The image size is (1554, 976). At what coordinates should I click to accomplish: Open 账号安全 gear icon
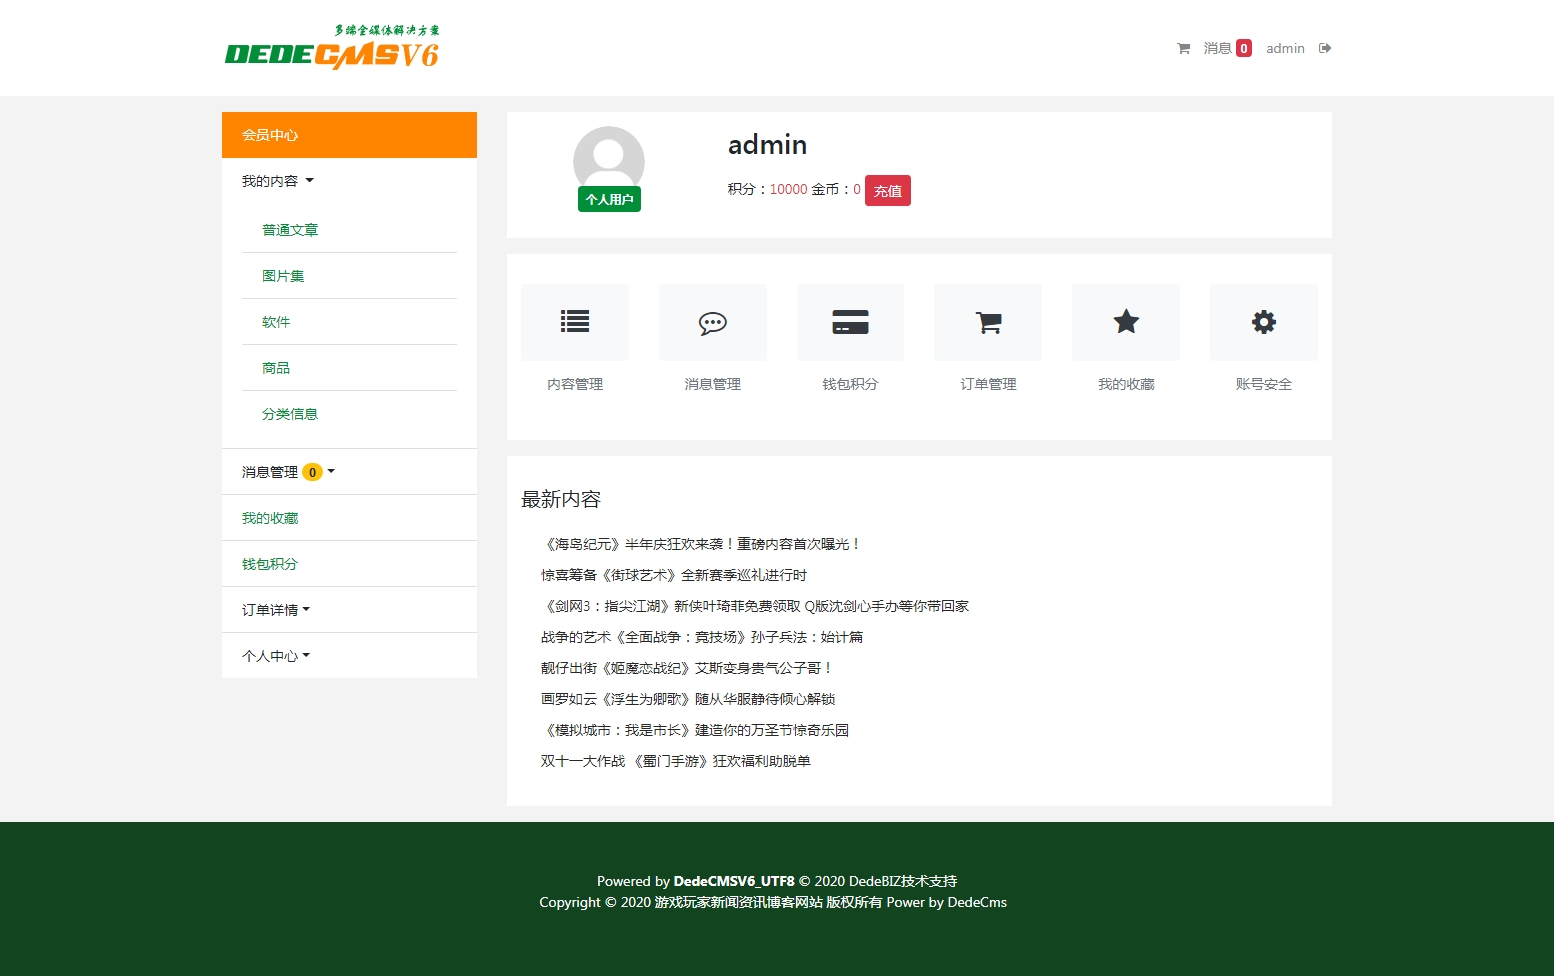[1263, 322]
